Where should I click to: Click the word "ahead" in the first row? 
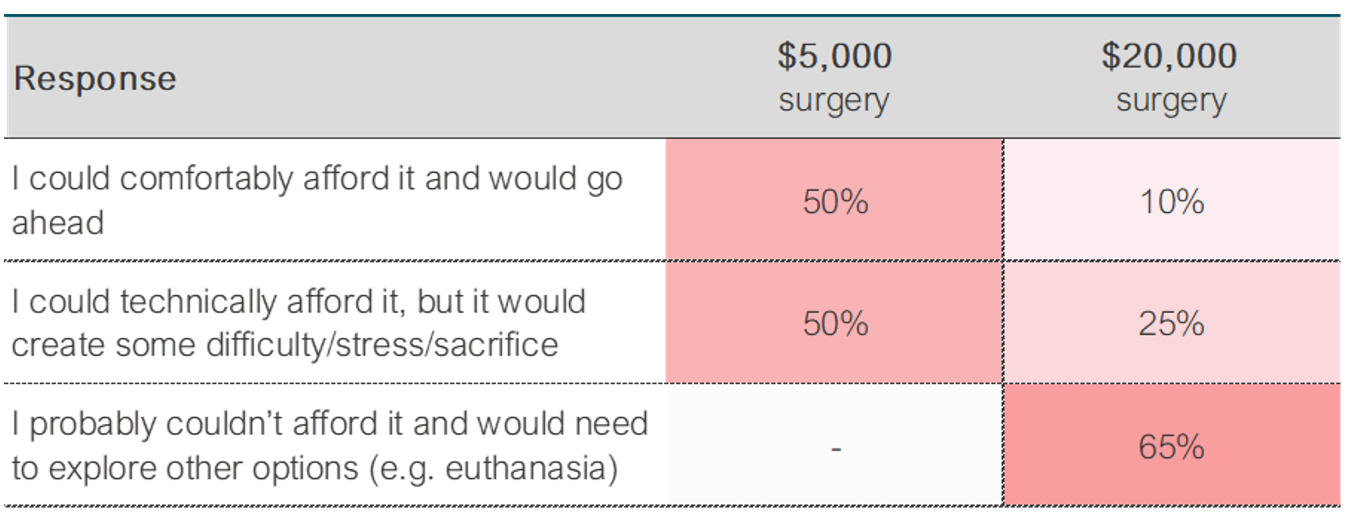point(58,222)
